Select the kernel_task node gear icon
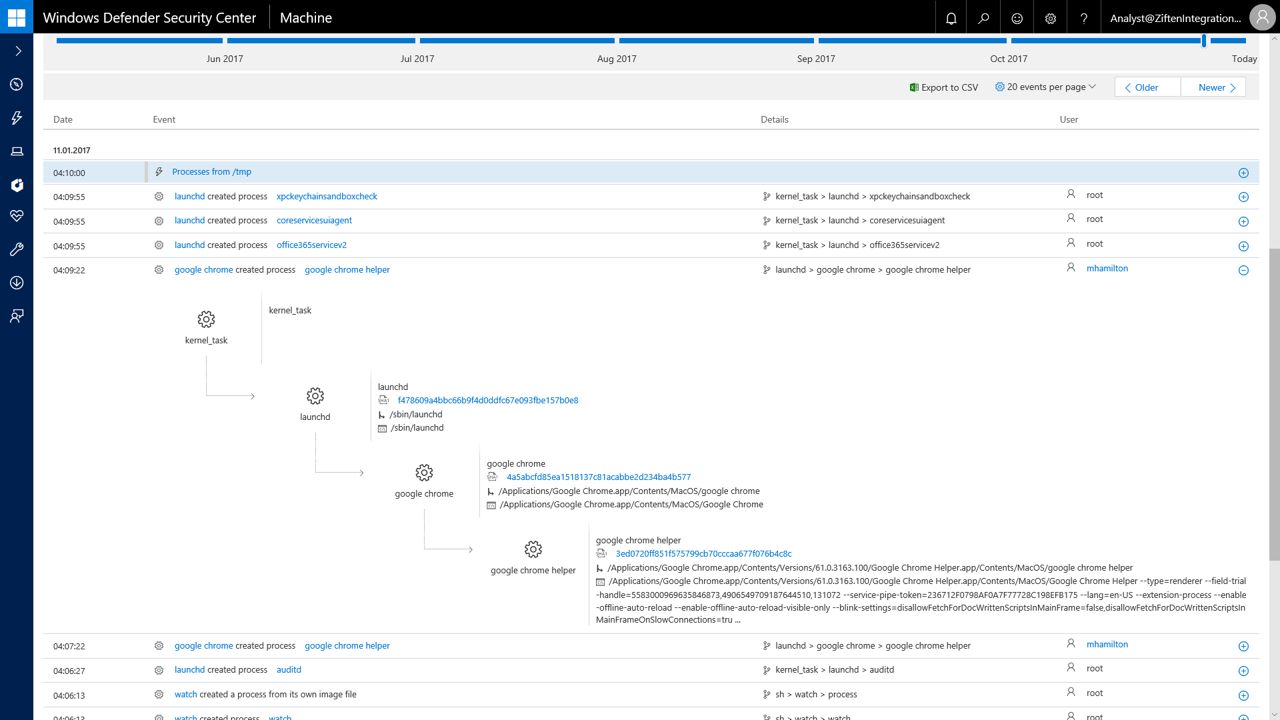 point(206,319)
